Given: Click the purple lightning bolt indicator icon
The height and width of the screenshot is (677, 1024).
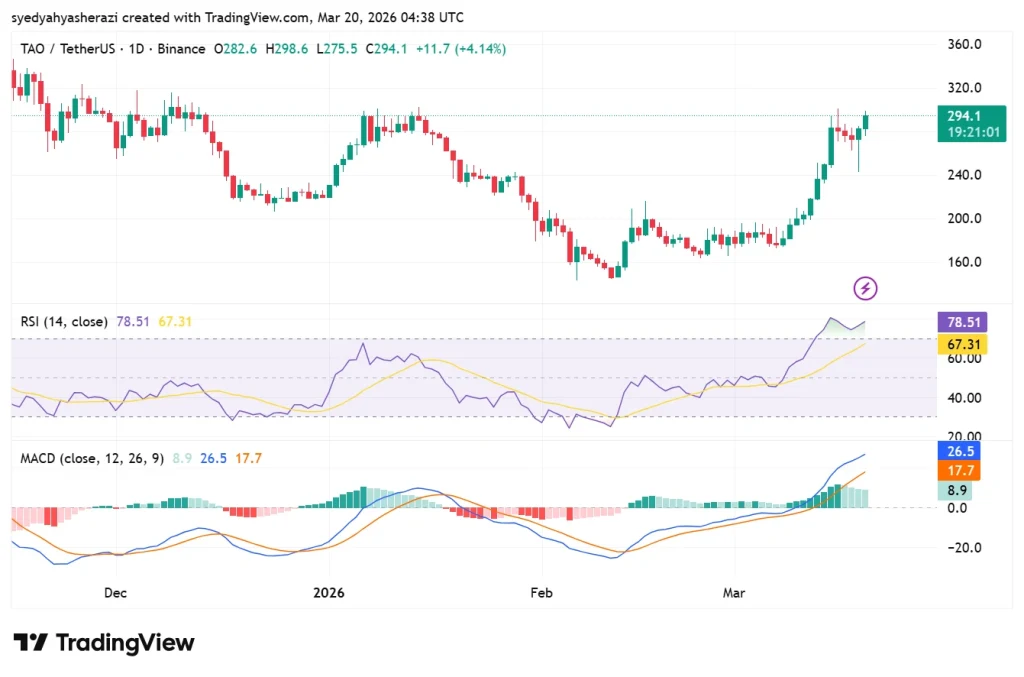Looking at the screenshot, I should coord(864,288).
